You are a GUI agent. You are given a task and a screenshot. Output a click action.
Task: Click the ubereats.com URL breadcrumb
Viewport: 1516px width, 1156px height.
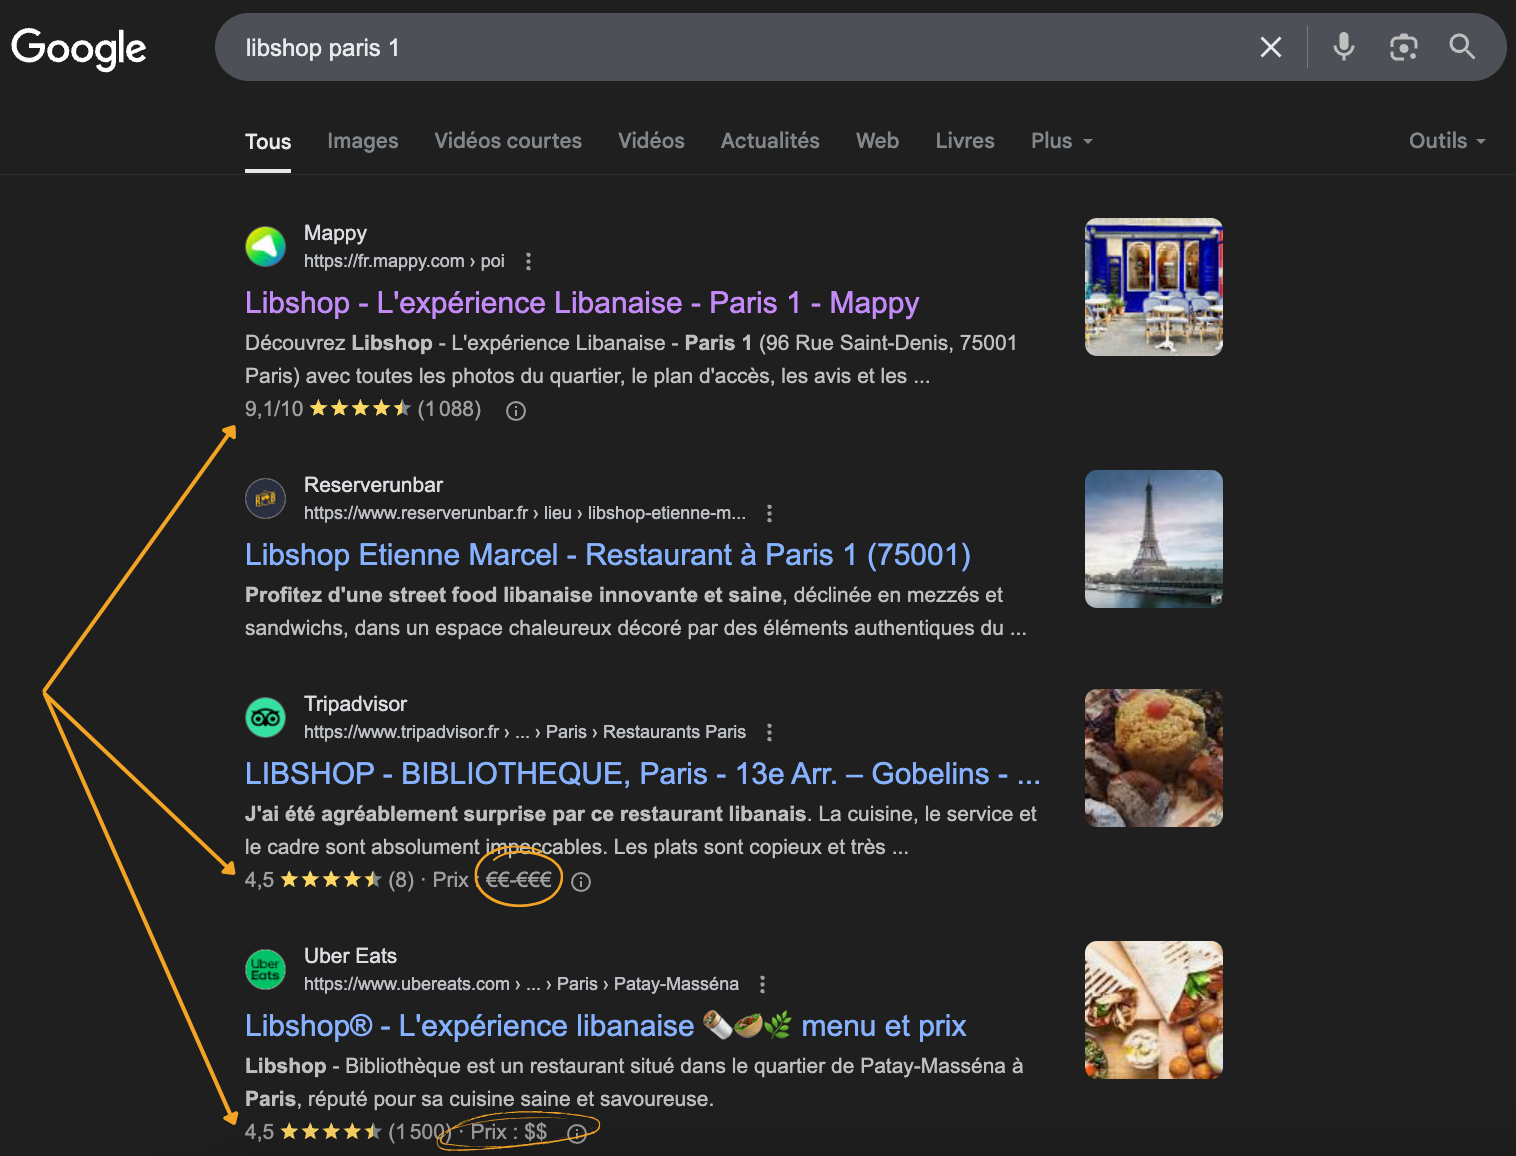[x=521, y=984]
